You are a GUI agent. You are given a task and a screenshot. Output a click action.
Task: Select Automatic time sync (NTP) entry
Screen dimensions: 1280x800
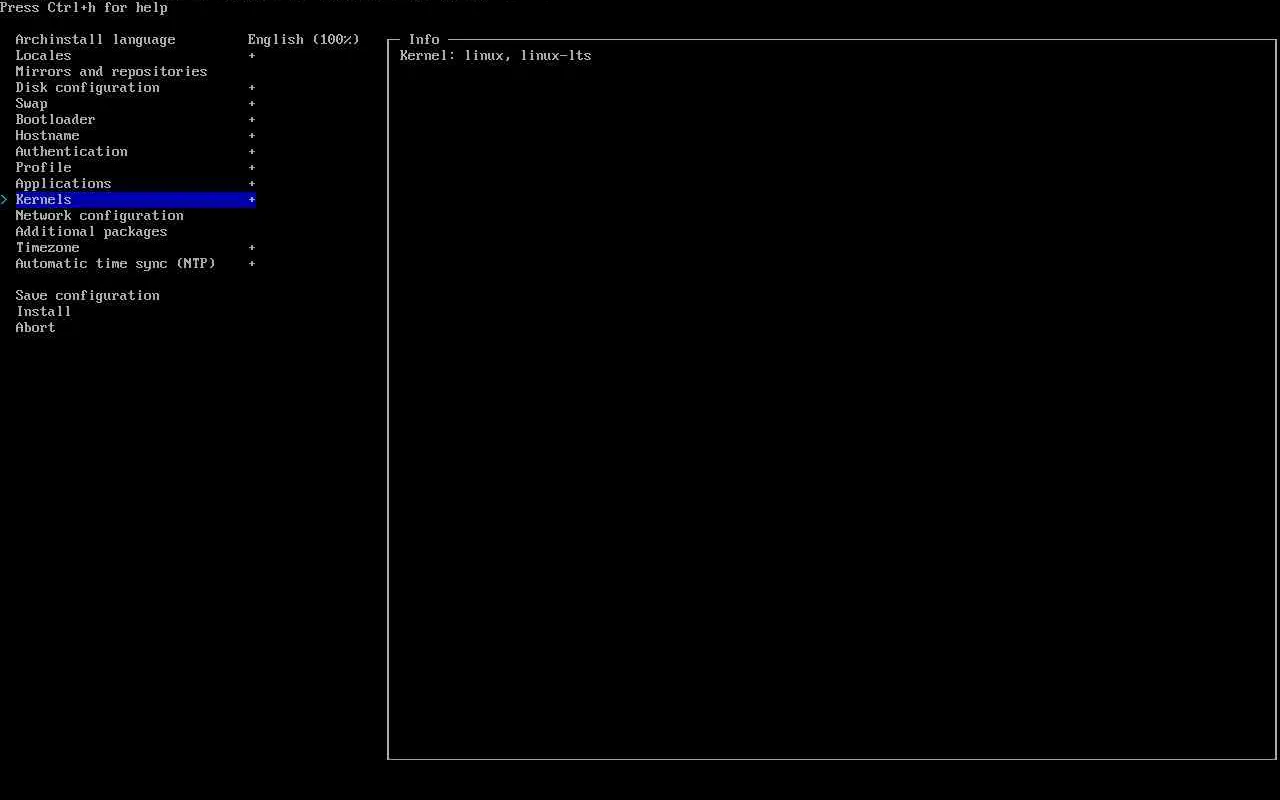pyautogui.click(x=115, y=263)
